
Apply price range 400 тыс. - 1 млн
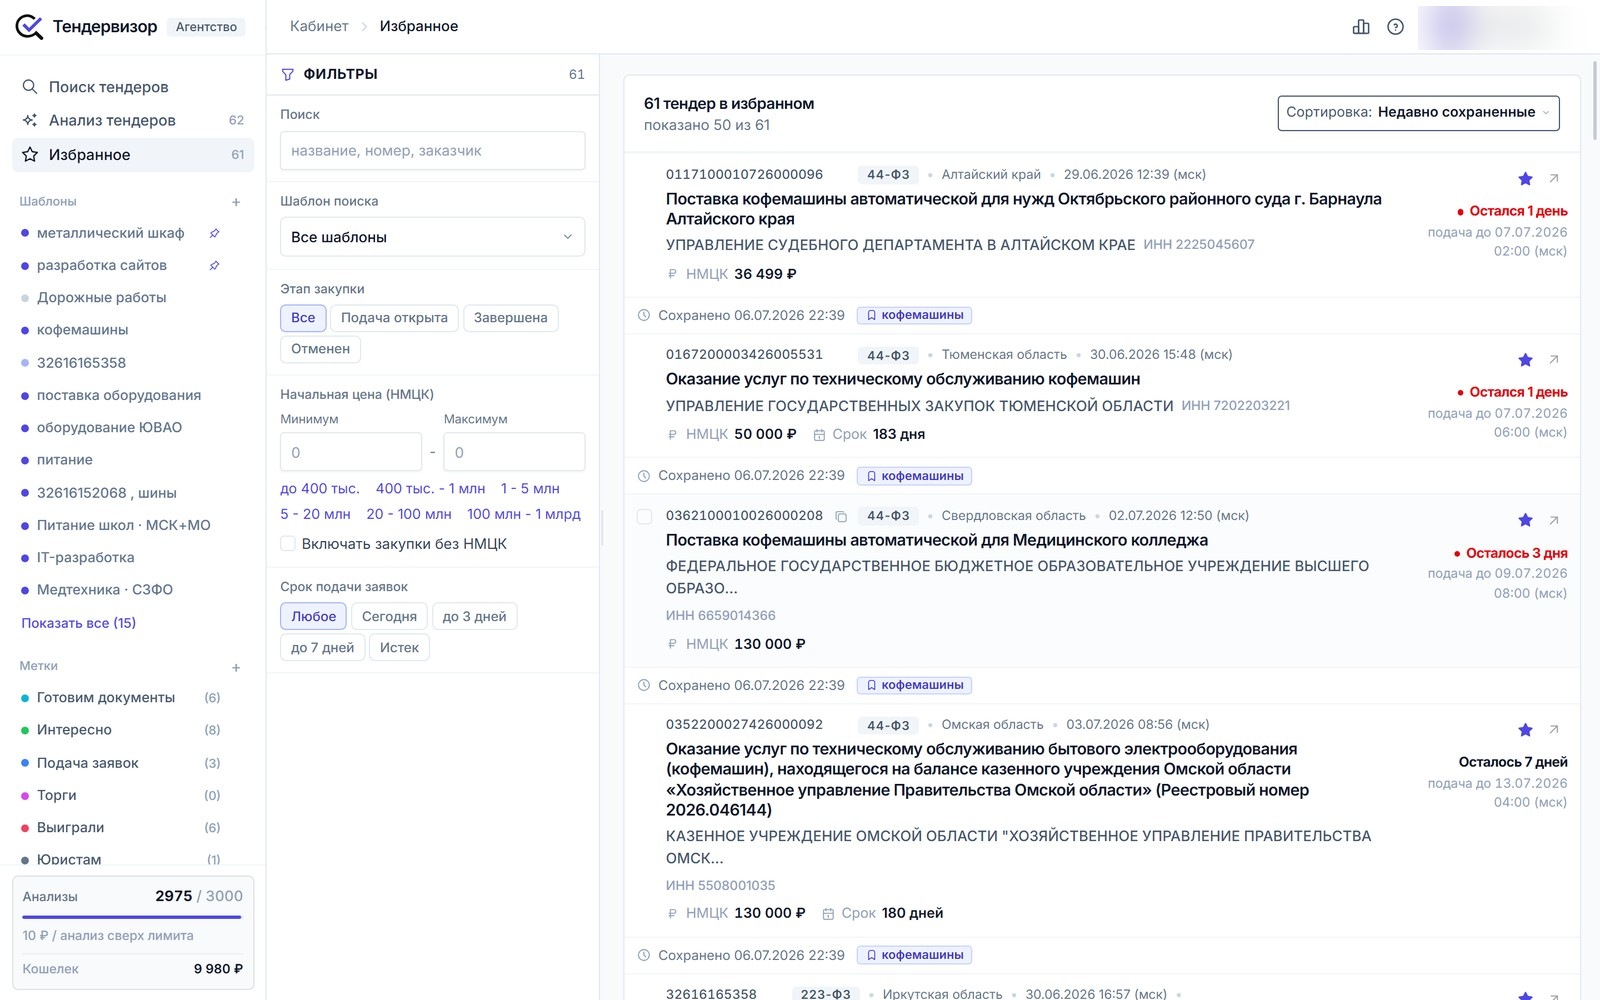[430, 489]
